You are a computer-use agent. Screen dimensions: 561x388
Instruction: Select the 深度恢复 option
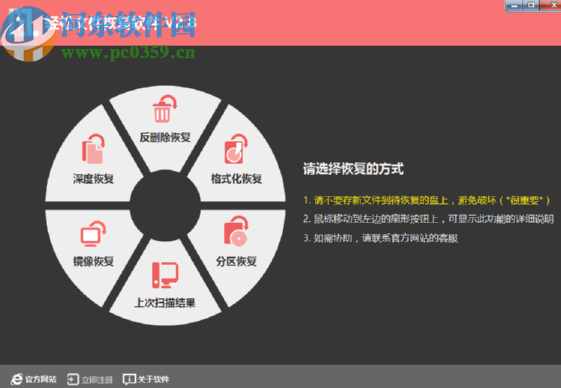pos(93,179)
